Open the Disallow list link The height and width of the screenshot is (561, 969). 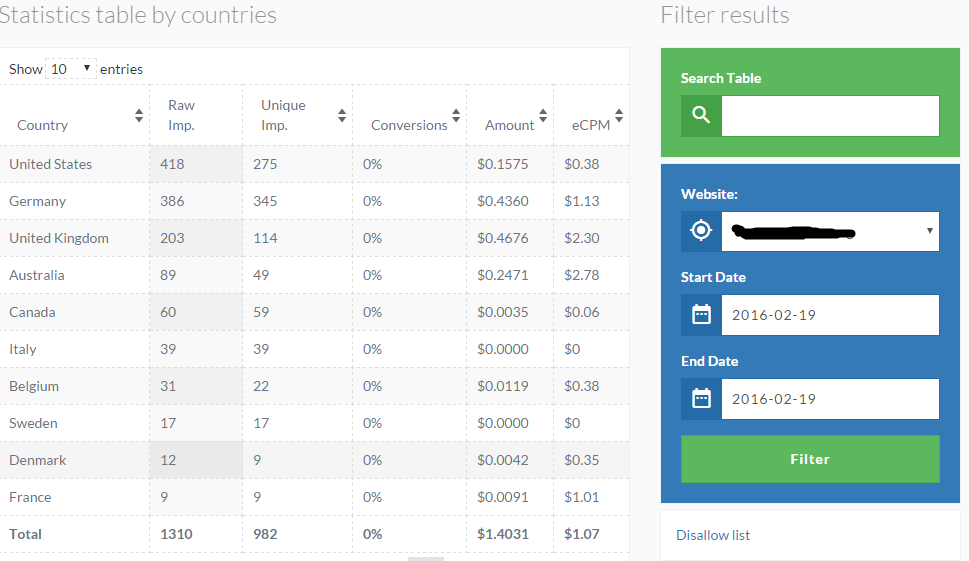(x=713, y=535)
